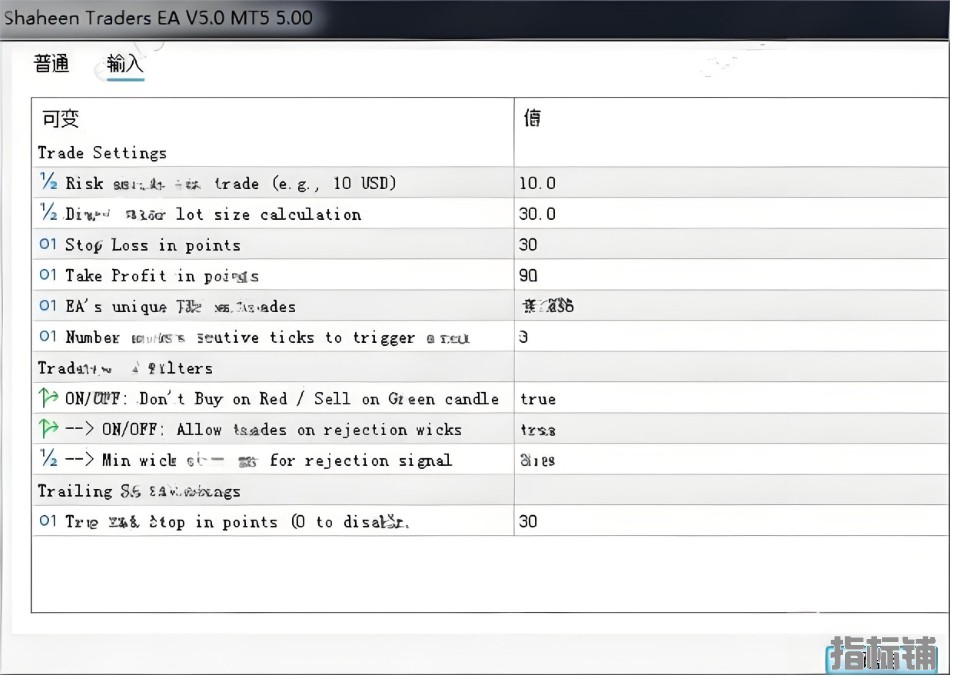Edit the Take Profit value 90
Viewport: 953px width, 678px height.
coord(528,276)
